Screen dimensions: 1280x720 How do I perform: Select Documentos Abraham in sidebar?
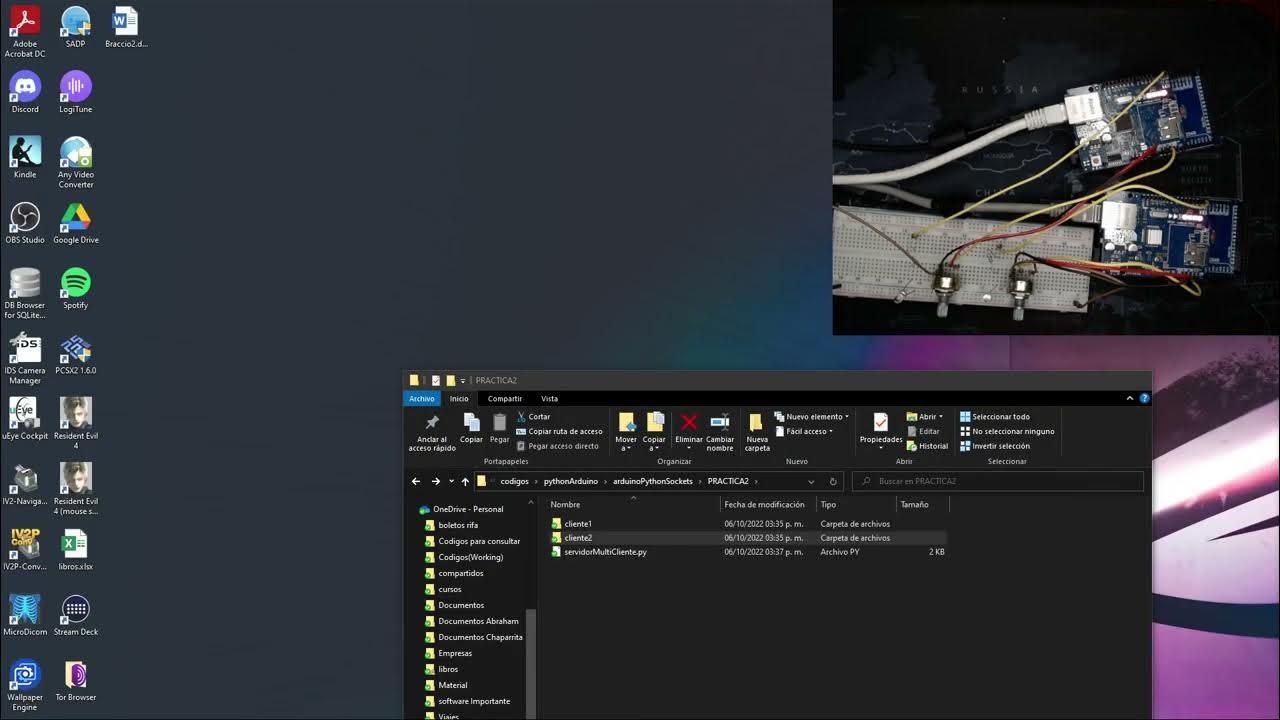(478, 621)
